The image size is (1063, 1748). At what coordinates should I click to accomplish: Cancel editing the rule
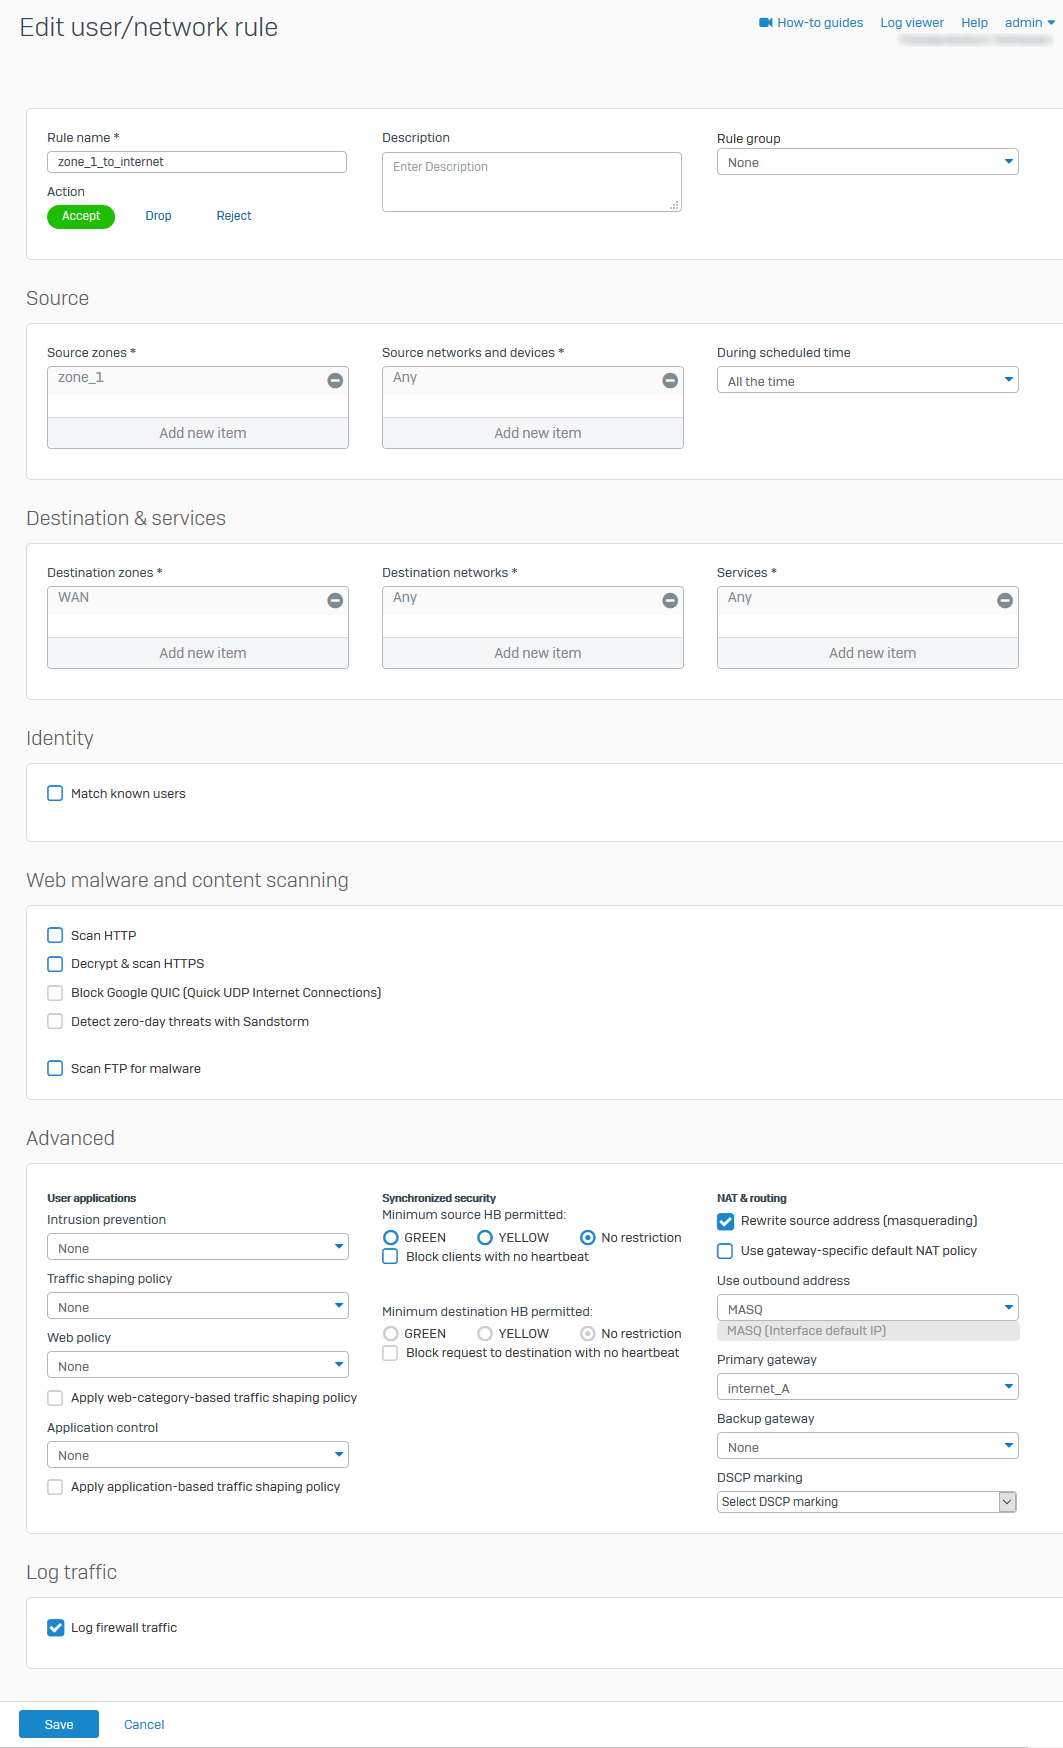click(144, 1724)
